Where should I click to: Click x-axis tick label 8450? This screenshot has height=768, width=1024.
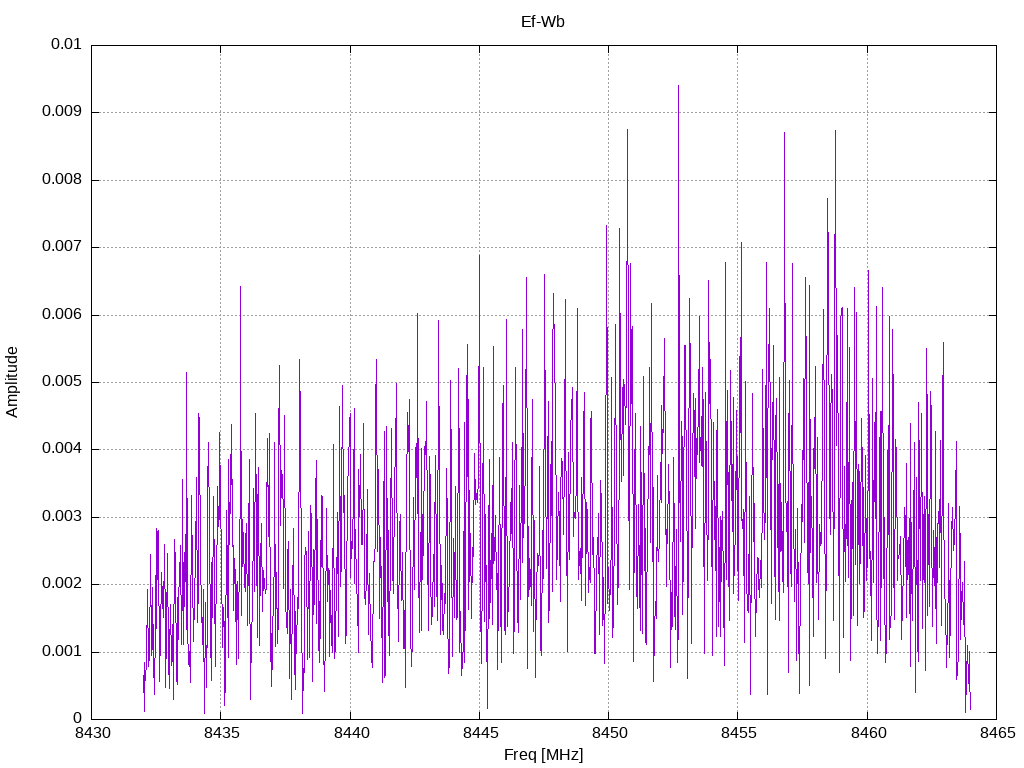click(x=609, y=733)
